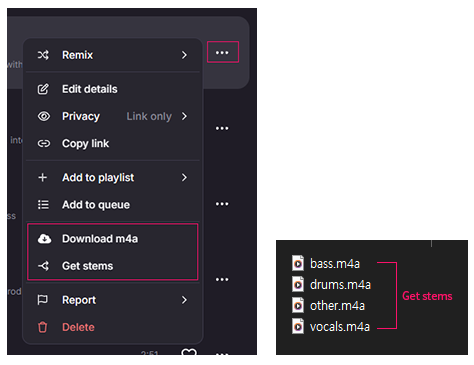Image resolution: width=474 pixels, height=365 pixels.
Task: Select Add to queue entry
Action: coord(113,205)
